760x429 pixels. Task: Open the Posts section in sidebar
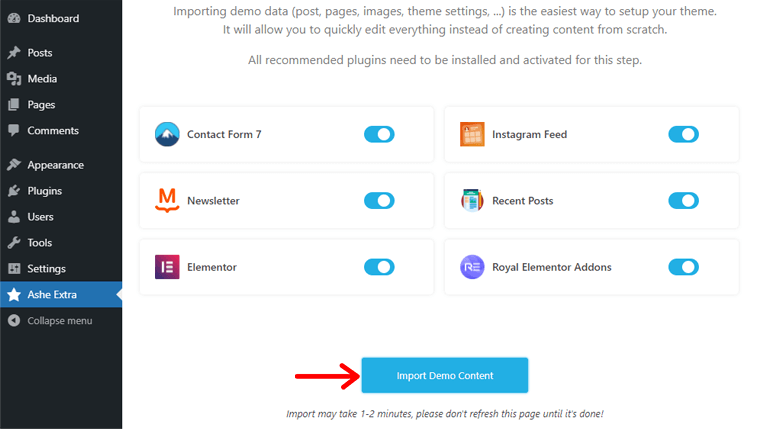[40, 53]
